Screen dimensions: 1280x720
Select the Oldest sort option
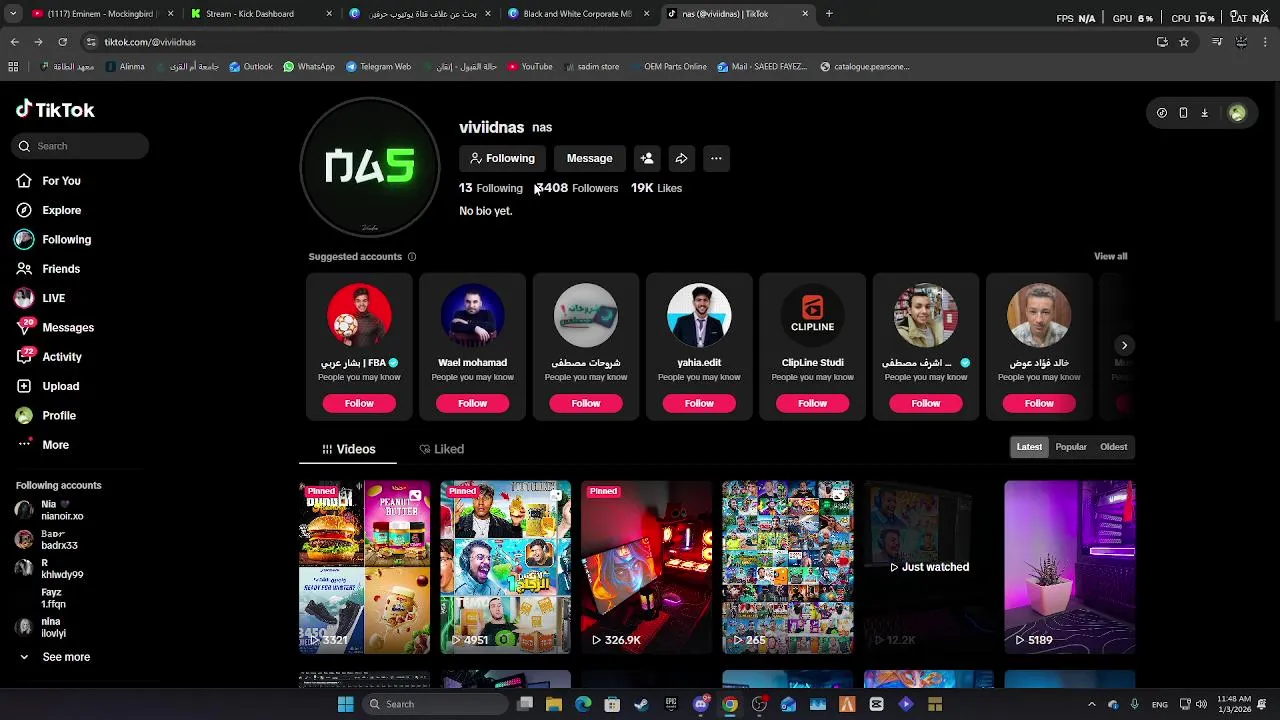point(1114,447)
